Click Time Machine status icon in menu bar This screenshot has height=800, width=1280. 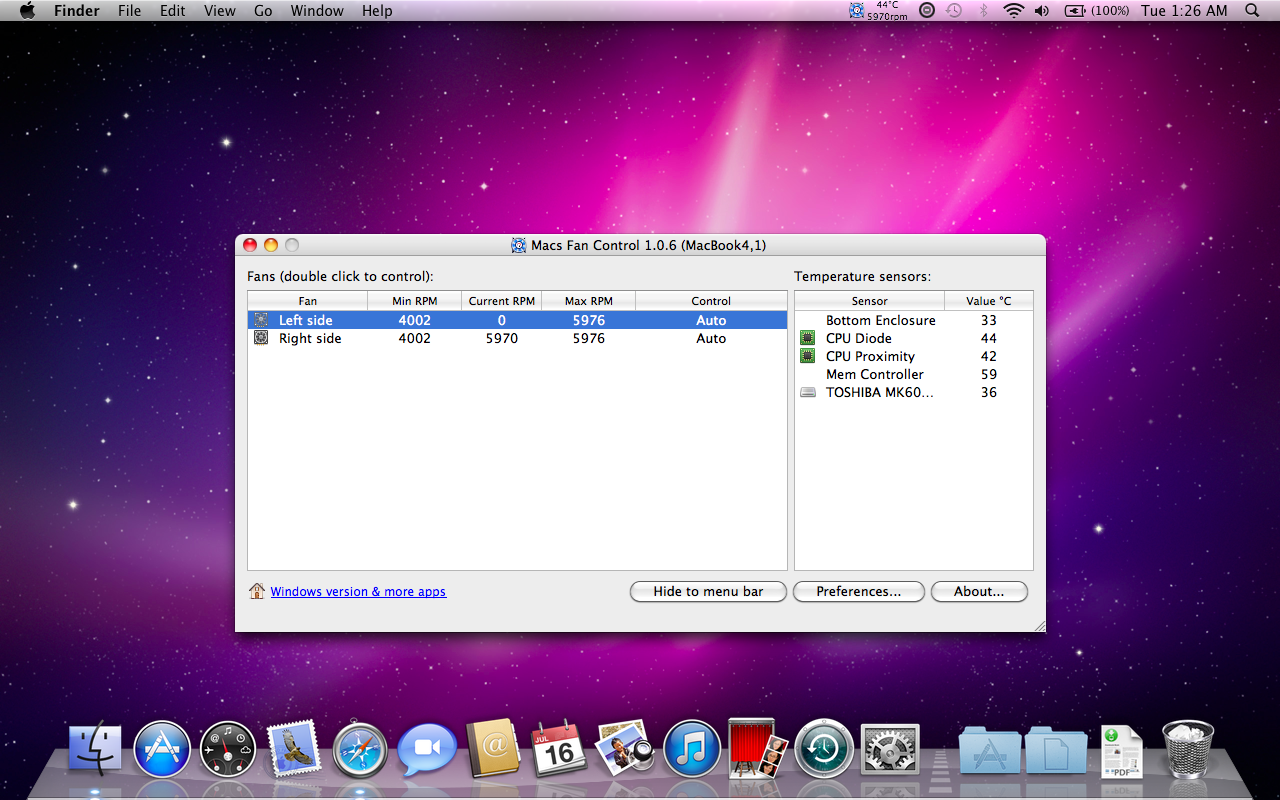click(x=954, y=10)
